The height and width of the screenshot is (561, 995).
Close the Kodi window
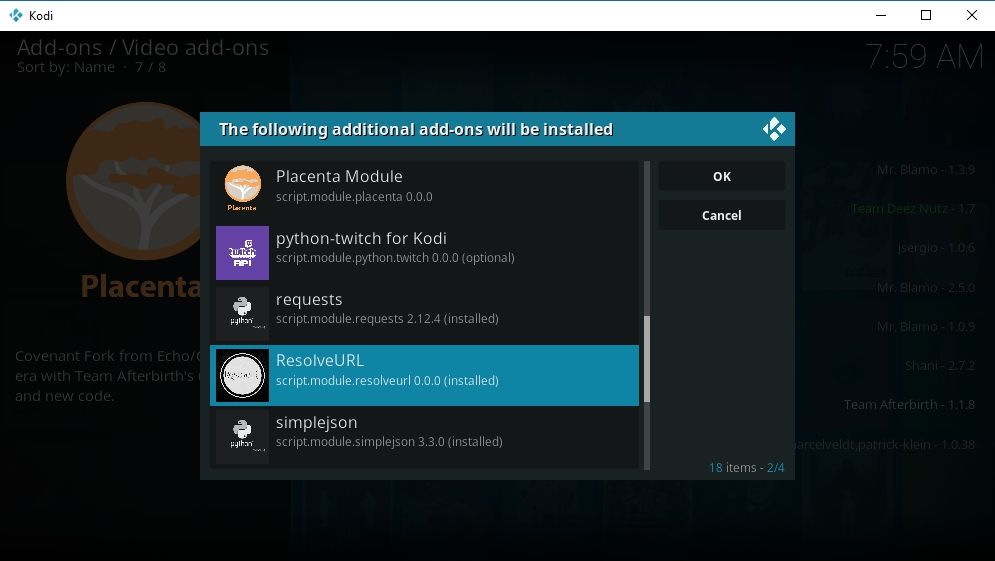click(x=972, y=15)
